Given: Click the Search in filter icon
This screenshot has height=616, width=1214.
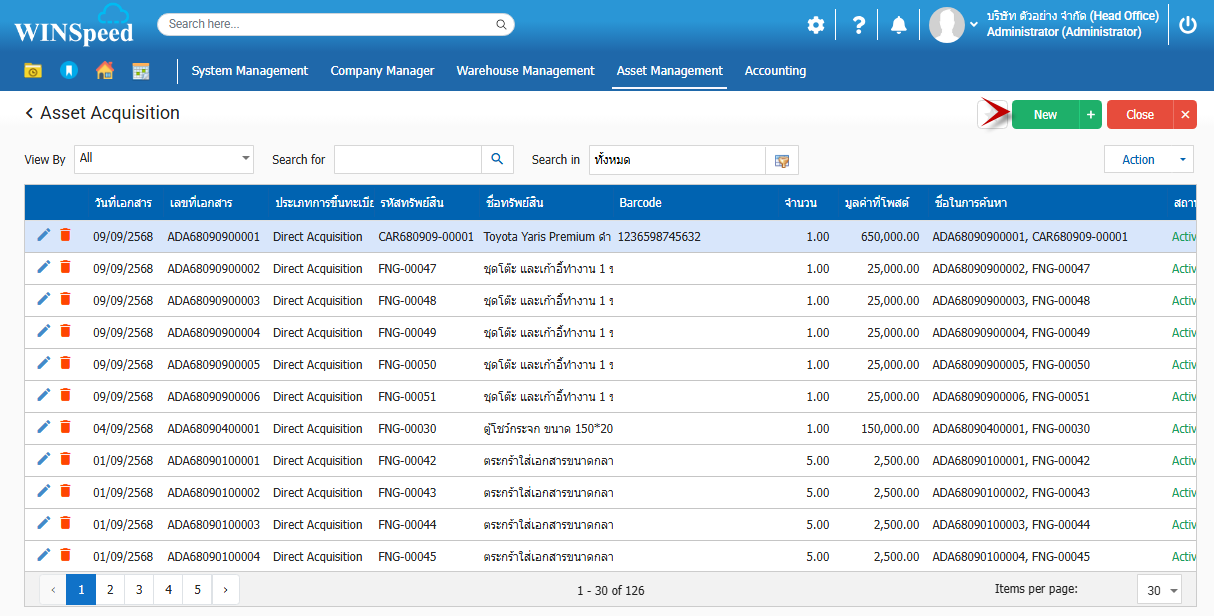Looking at the screenshot, I should point(782,160).
